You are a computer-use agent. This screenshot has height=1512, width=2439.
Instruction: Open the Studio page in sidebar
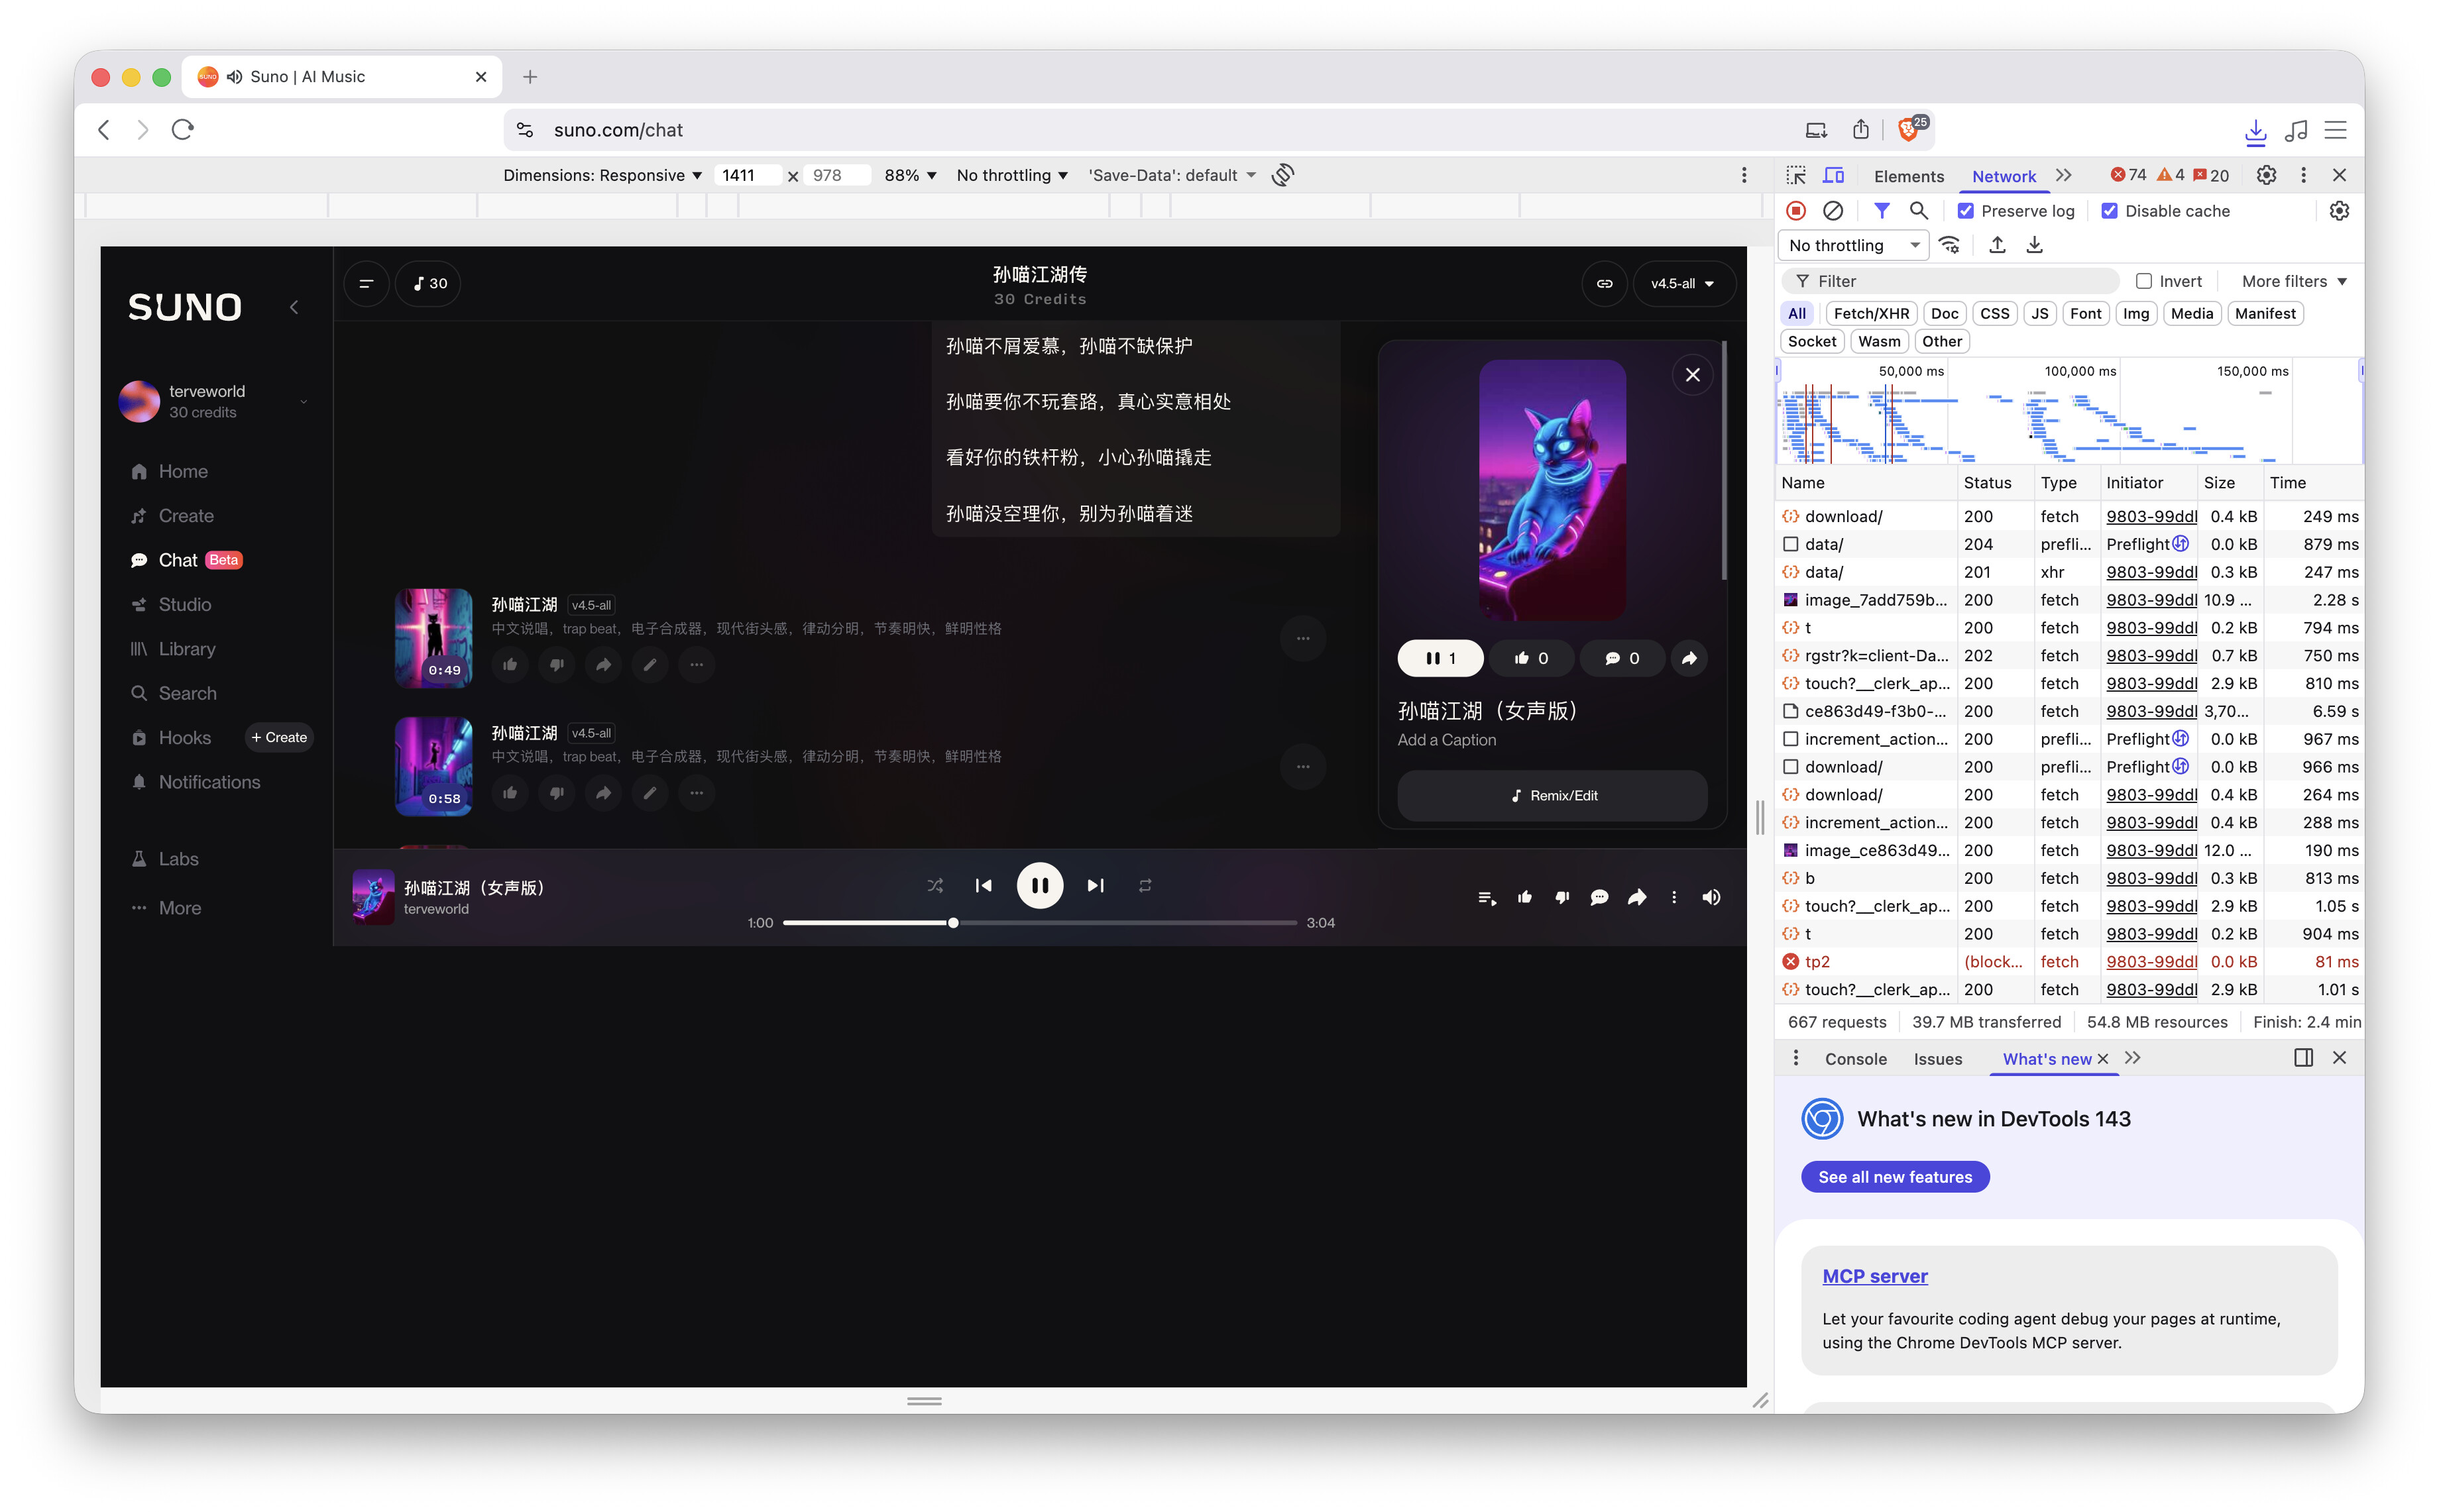coord(184,604)
